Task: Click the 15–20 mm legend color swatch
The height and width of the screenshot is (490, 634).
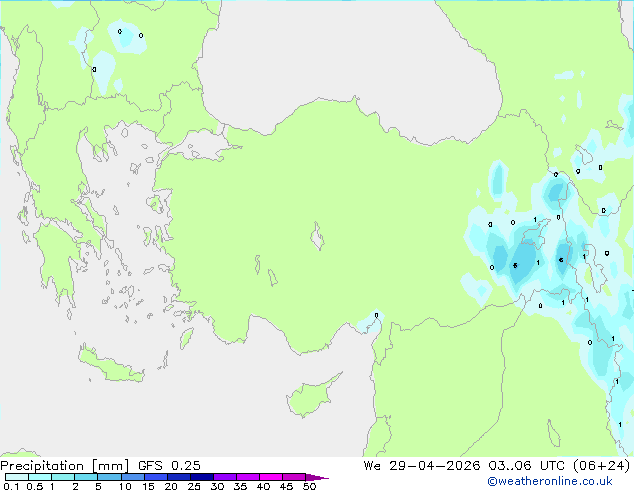Action: pyautogui.click(x=156, y=477)
